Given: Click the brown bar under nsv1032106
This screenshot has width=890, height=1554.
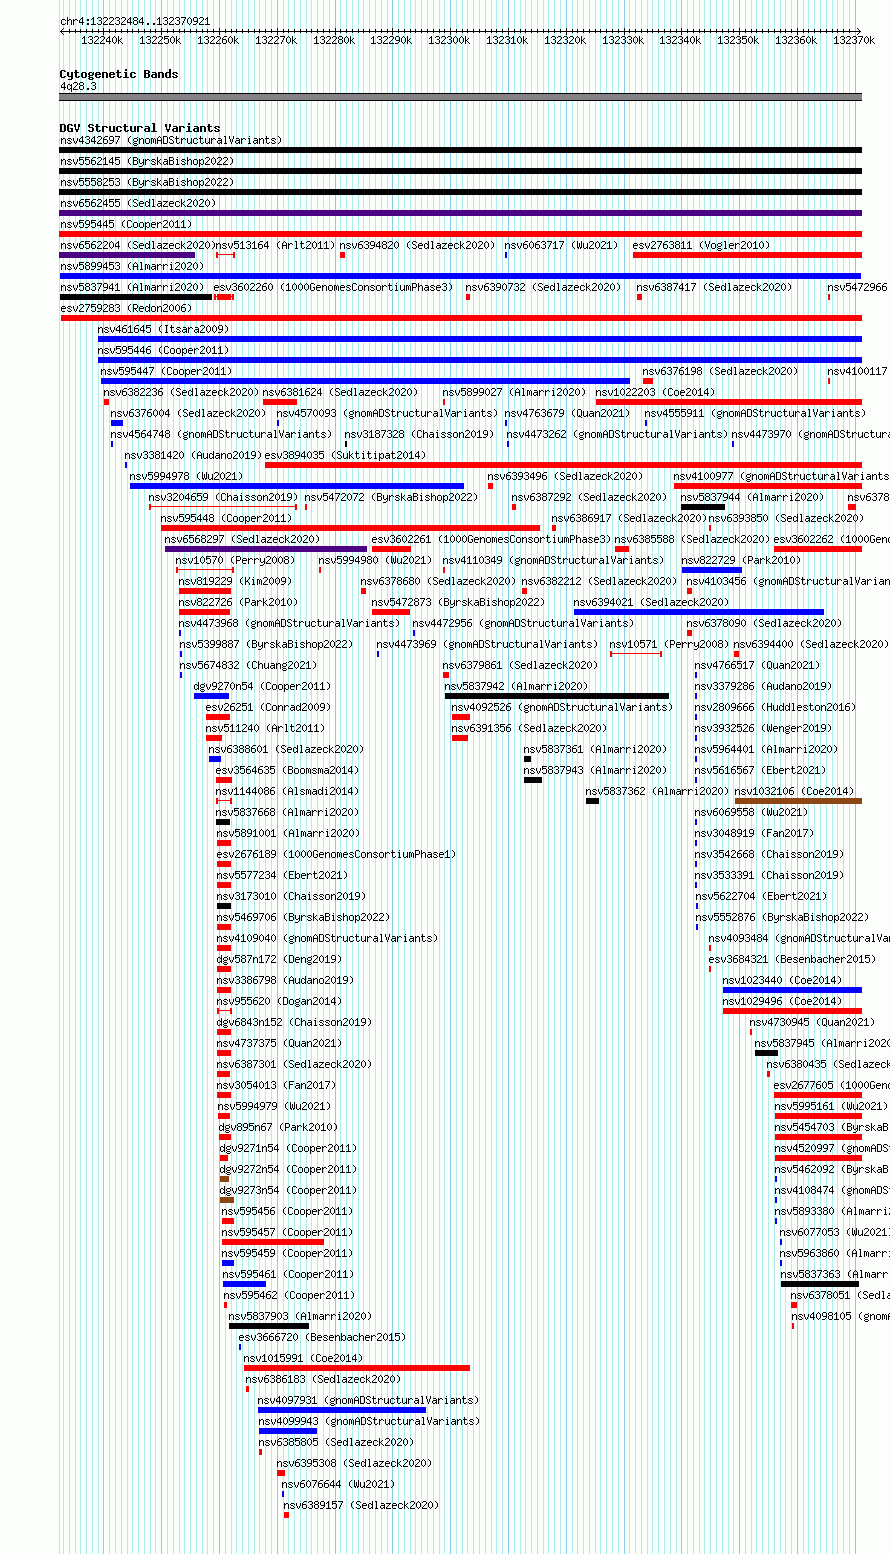Looking at the screenshot, I should click(798, 801).
